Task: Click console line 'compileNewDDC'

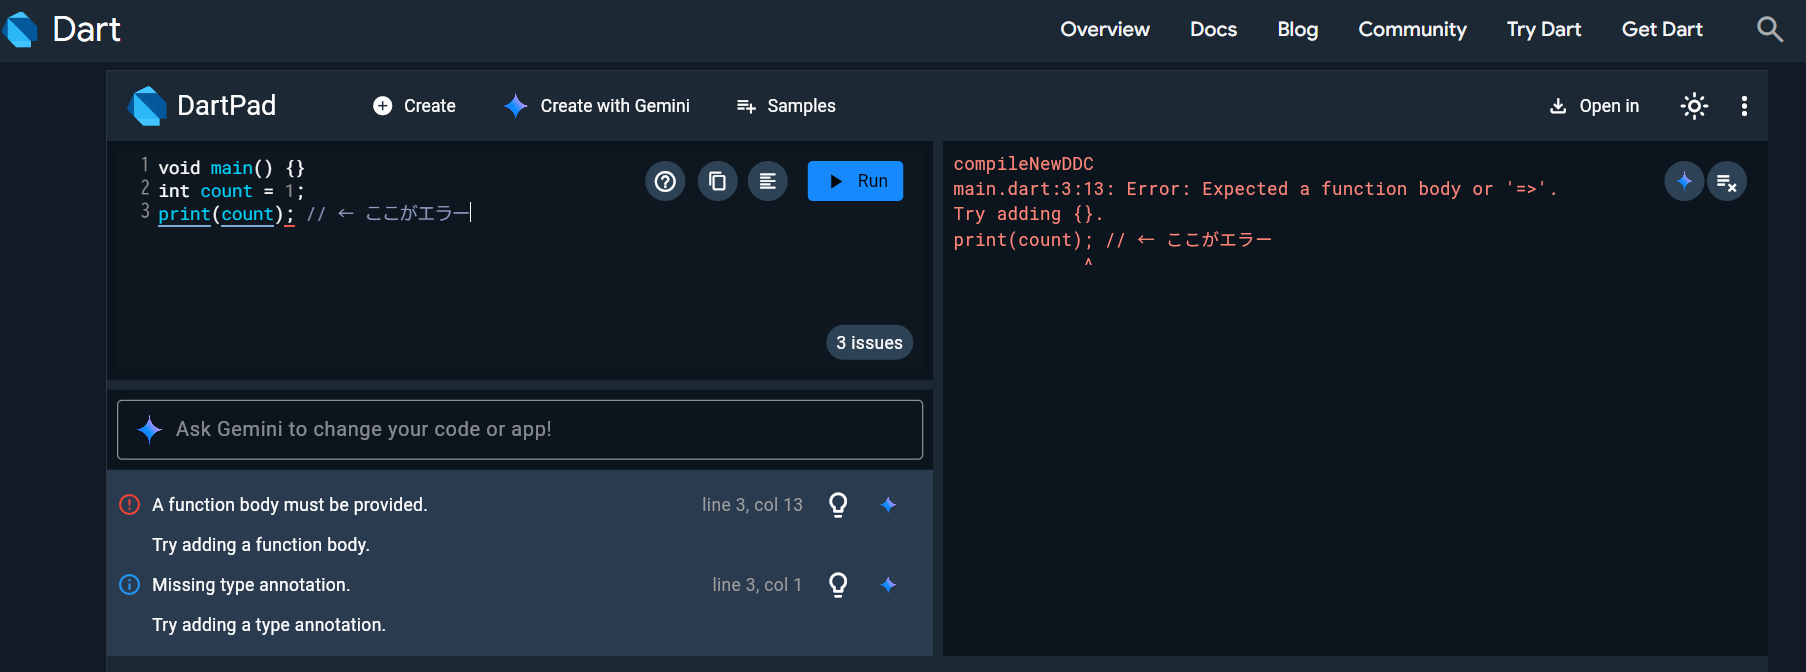Action: [x=1023, y=164]
